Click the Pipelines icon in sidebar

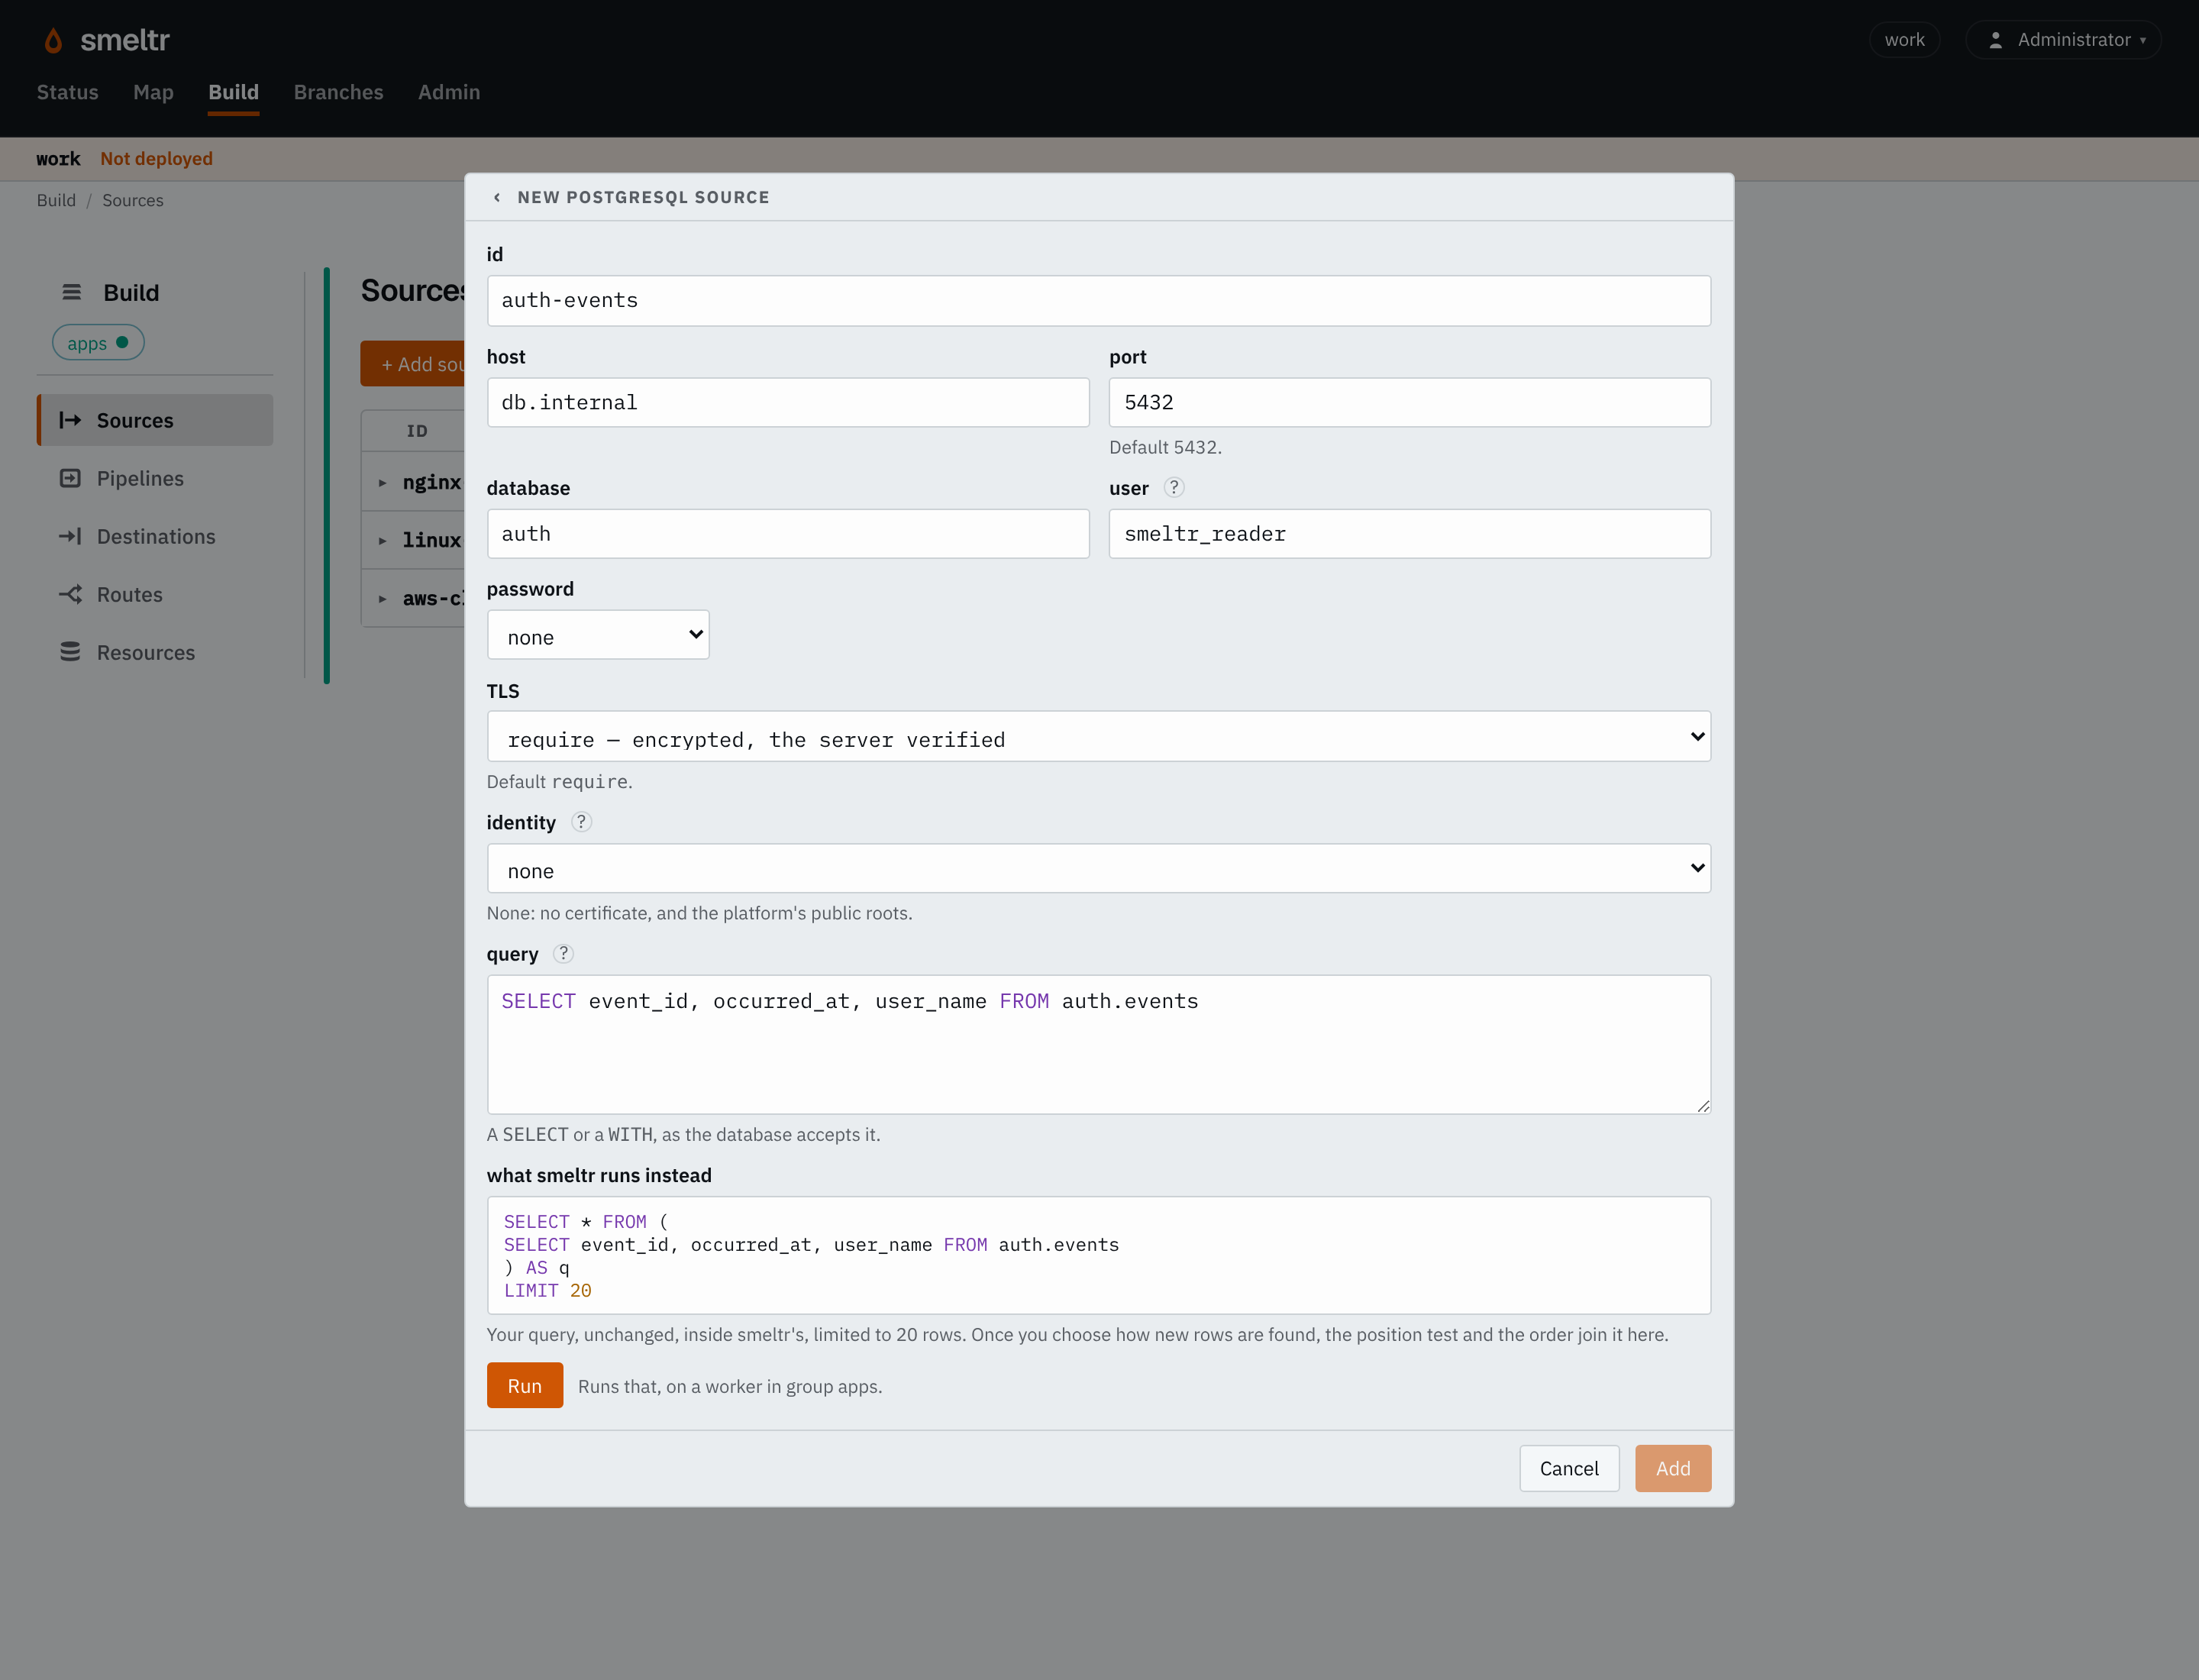click(70, 478)
